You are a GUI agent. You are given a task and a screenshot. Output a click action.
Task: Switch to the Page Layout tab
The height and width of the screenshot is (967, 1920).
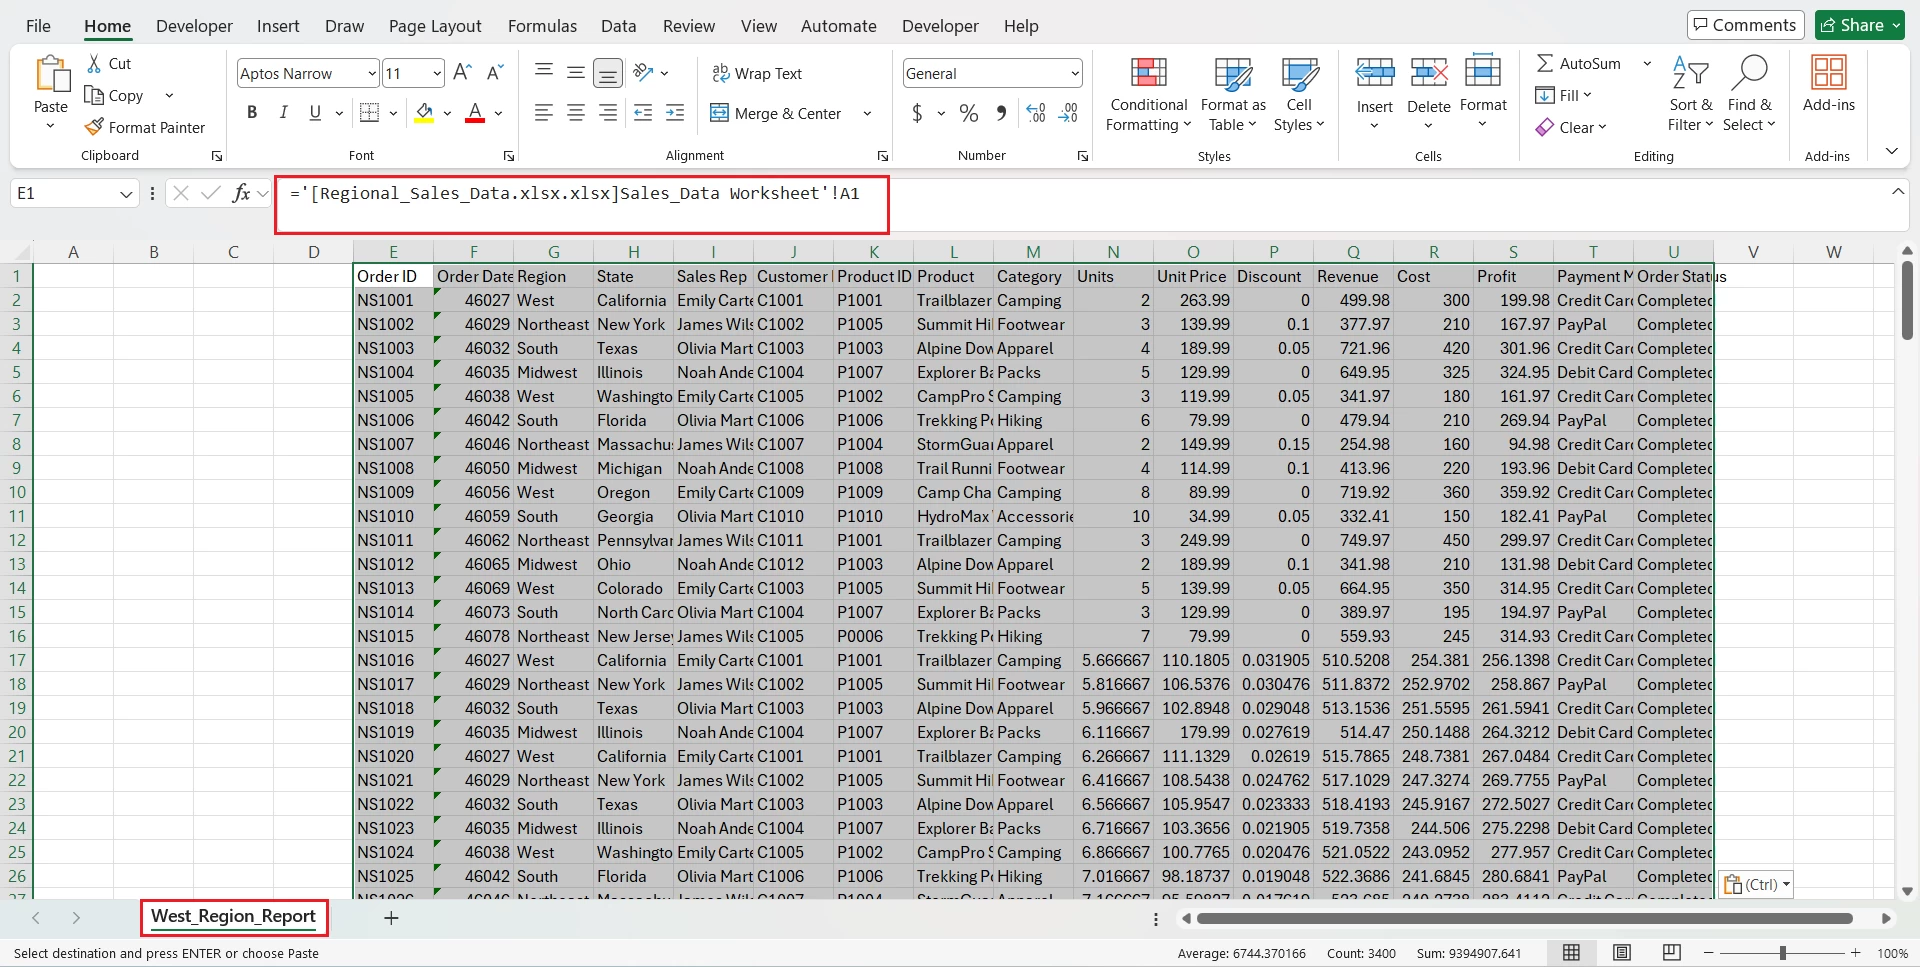point(435,26)
